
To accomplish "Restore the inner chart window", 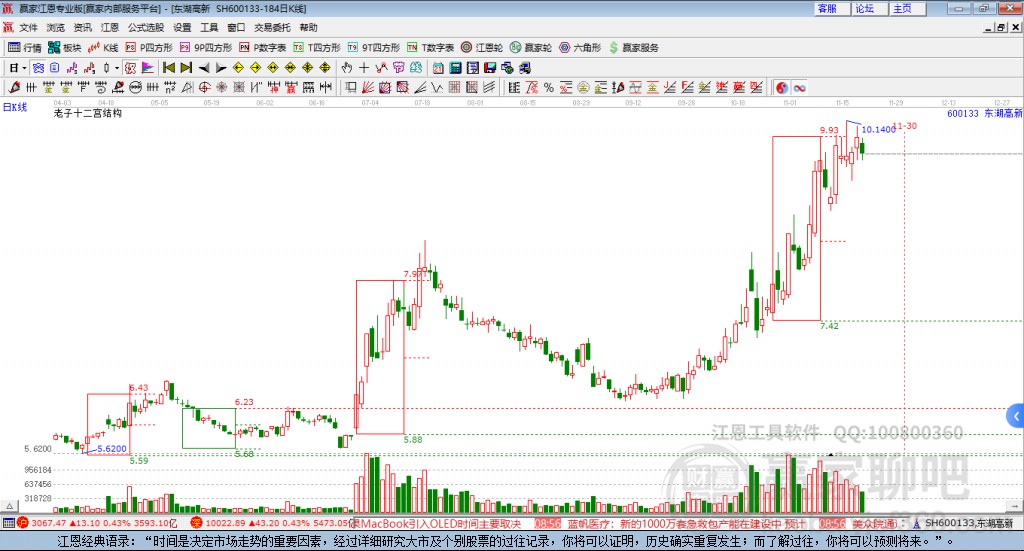I will point(1001,27).
